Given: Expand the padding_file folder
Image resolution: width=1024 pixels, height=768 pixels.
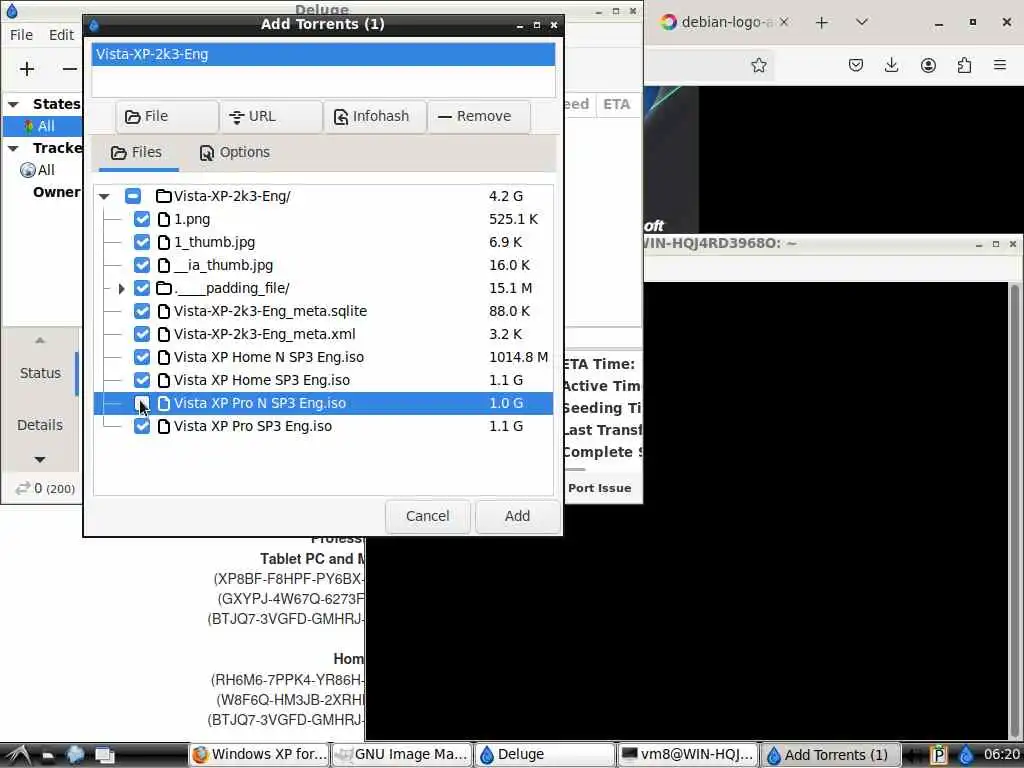Looking at the screenshot, I should point(121,288).
